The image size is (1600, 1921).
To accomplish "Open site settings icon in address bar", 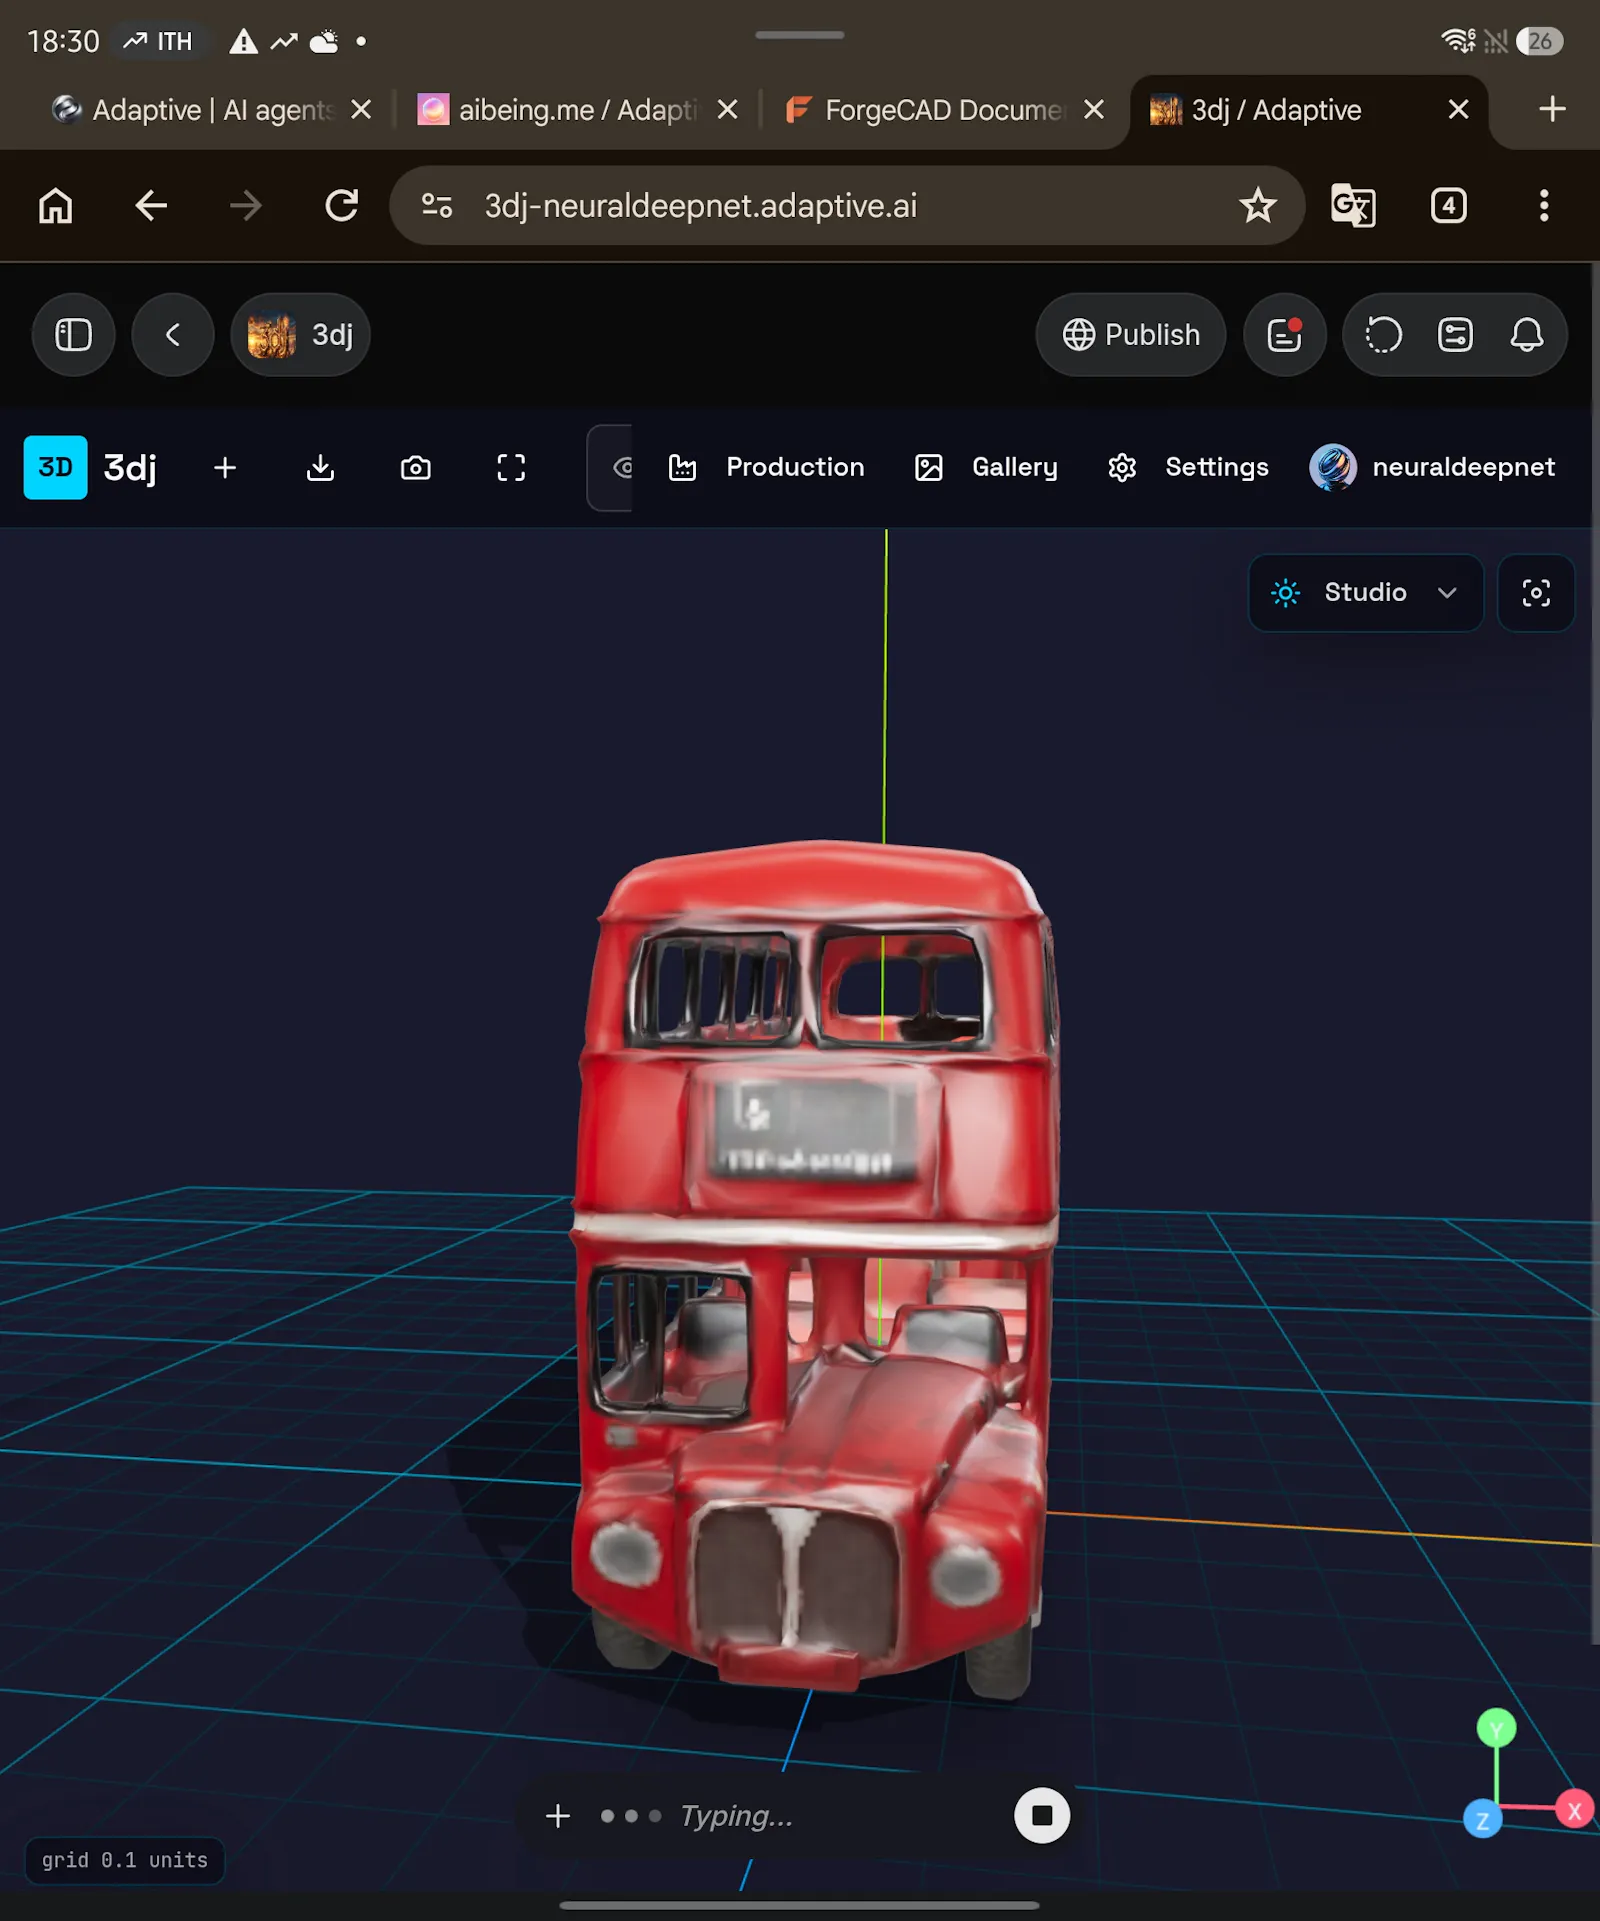I will (x=437, y=206).
